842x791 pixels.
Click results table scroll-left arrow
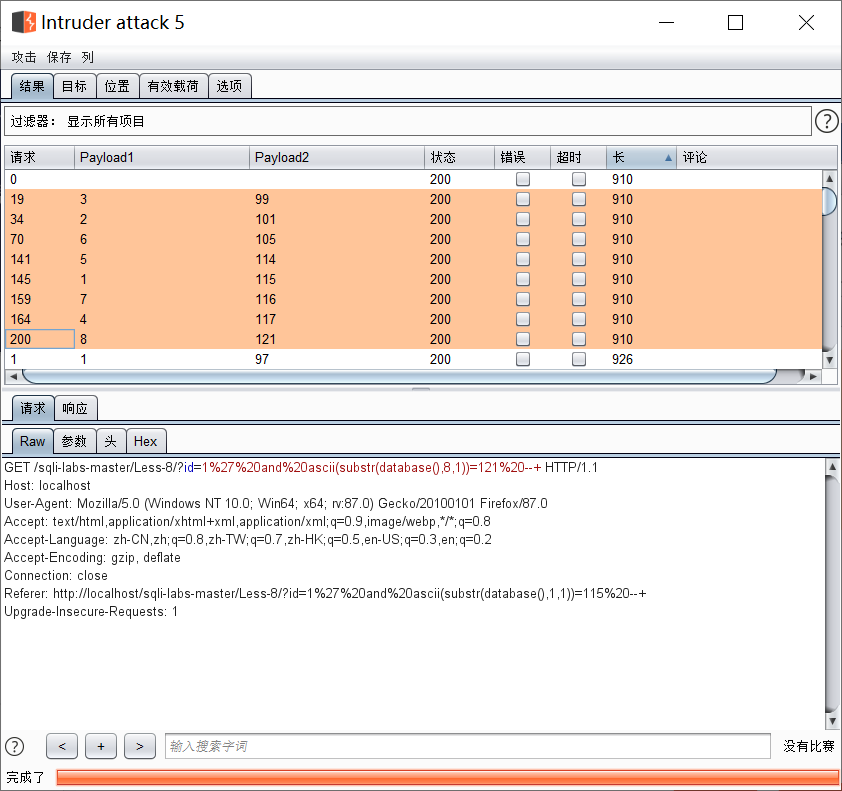click(x=13, y=376)
